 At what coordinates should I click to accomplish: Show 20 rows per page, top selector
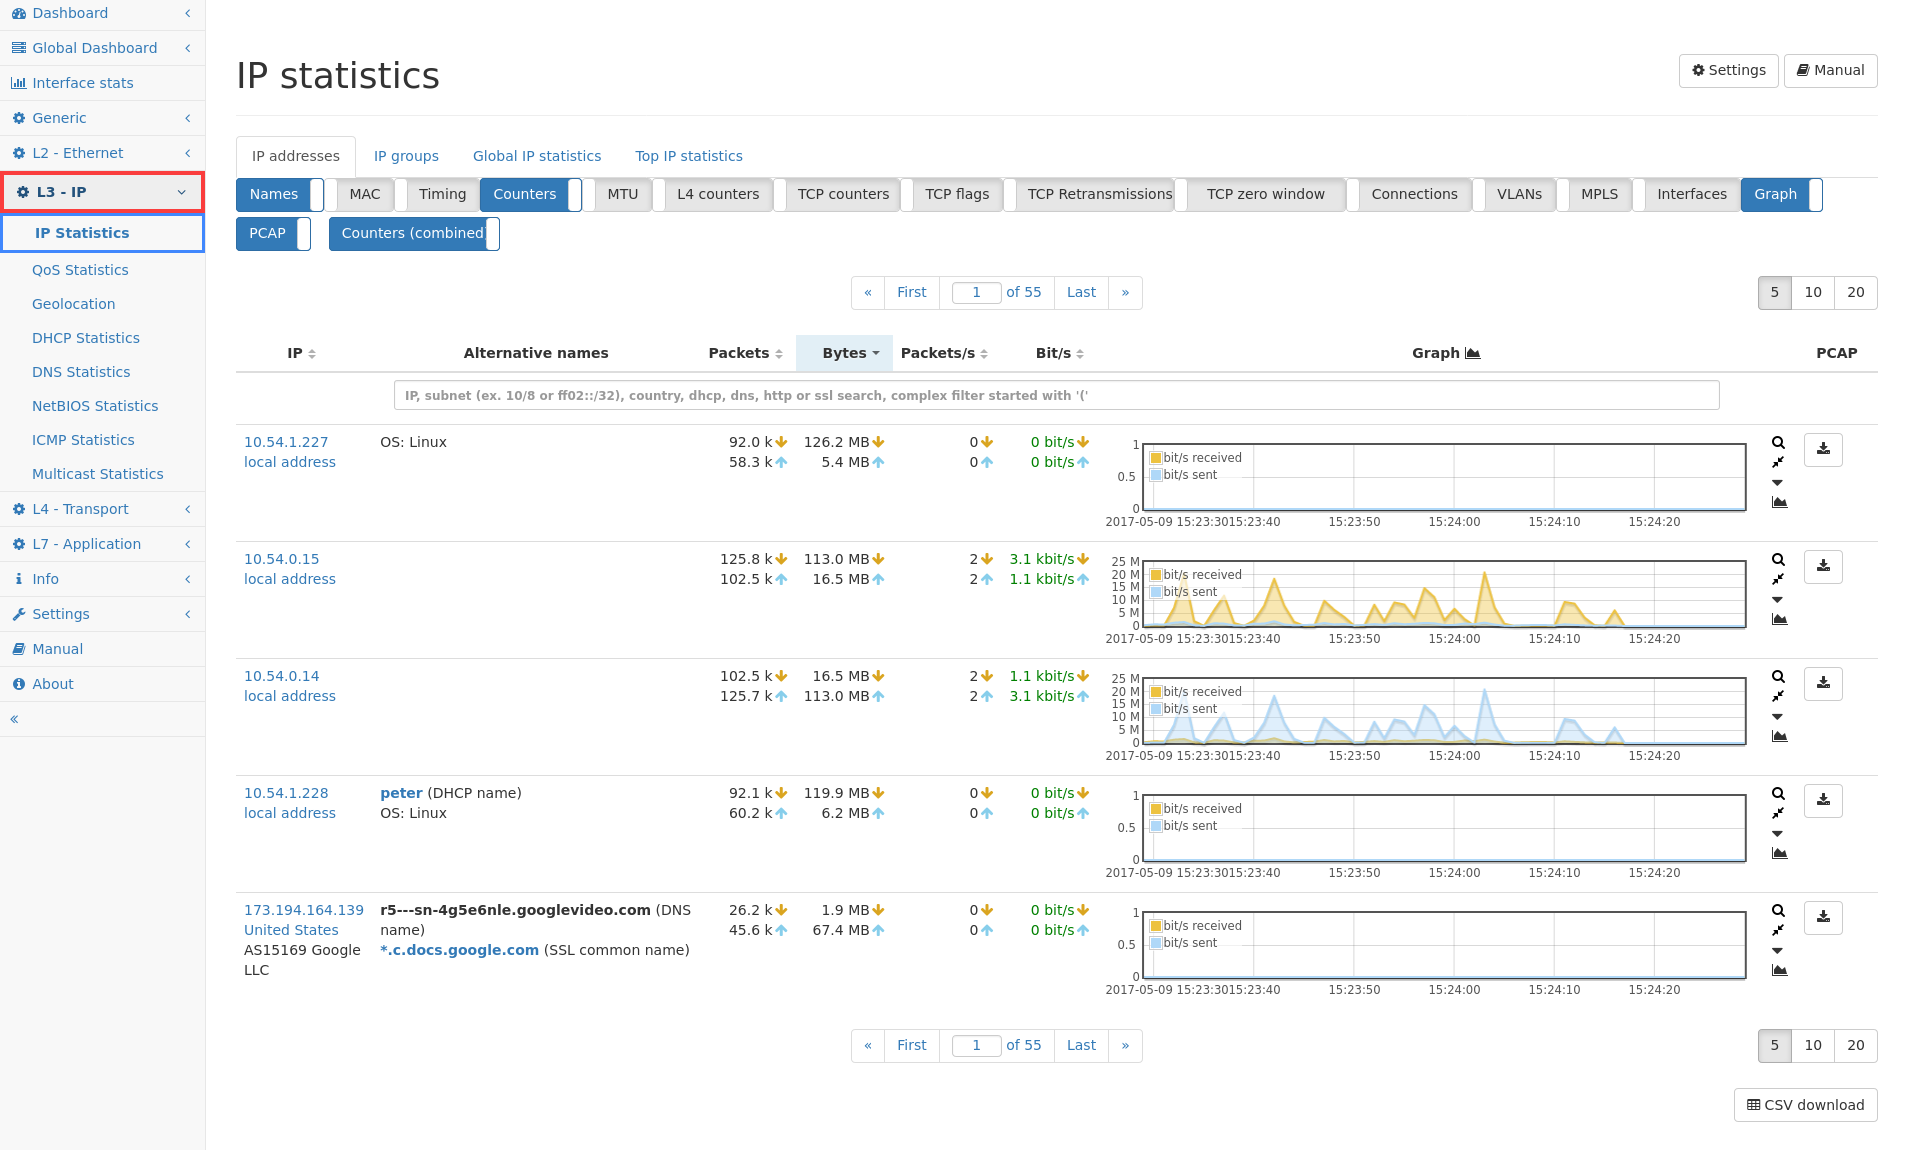pyautogui.click(x=1855, y=292)
